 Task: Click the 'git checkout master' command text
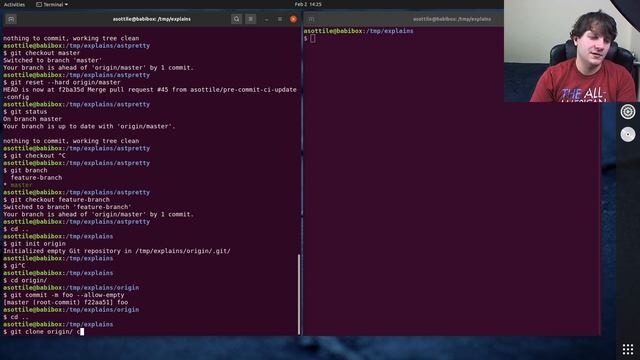(45, 53)
